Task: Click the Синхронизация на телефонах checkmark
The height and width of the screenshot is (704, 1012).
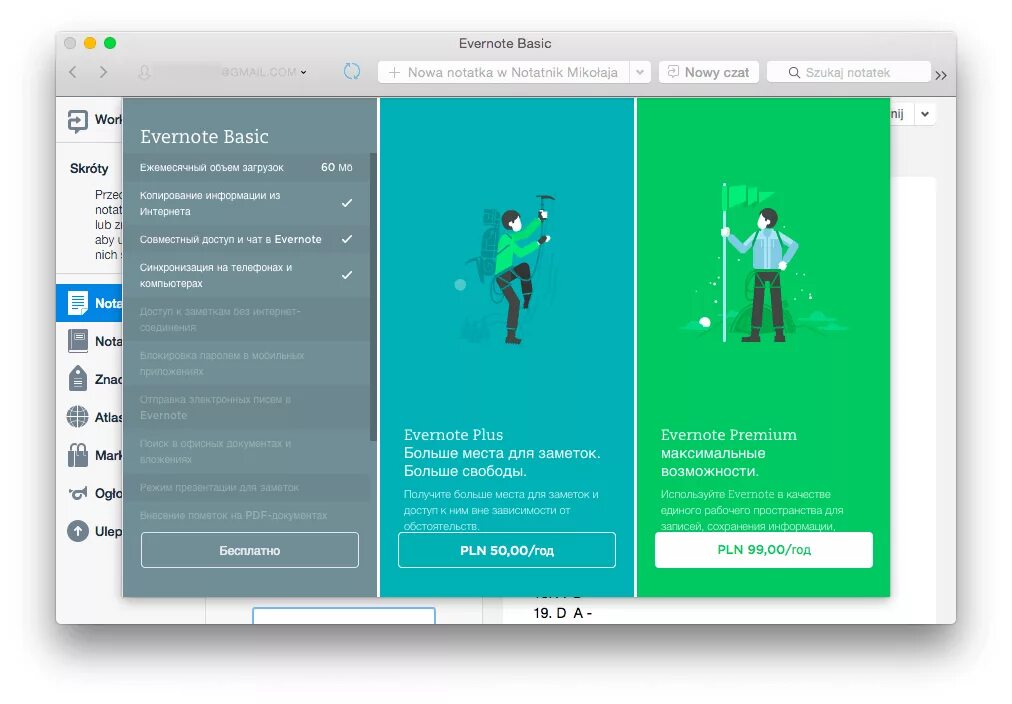Action: point(347,275)
